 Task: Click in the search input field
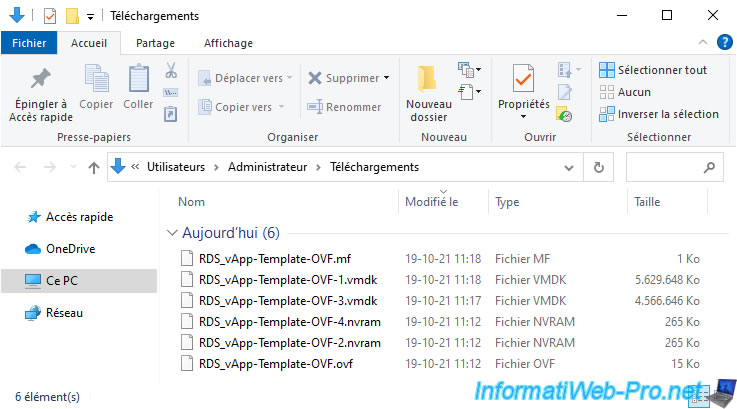pyautogui.click(x=666, y=167)
